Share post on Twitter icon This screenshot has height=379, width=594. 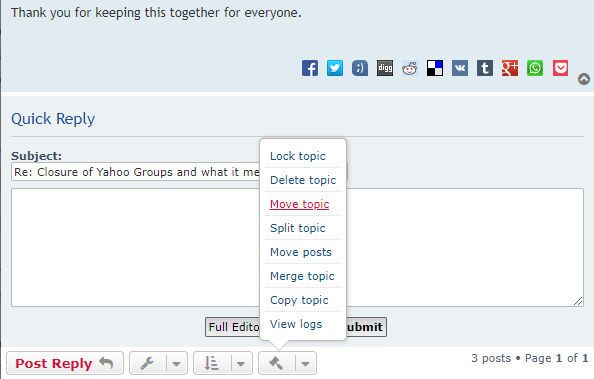pyautogui.click(x=335, y=68)
